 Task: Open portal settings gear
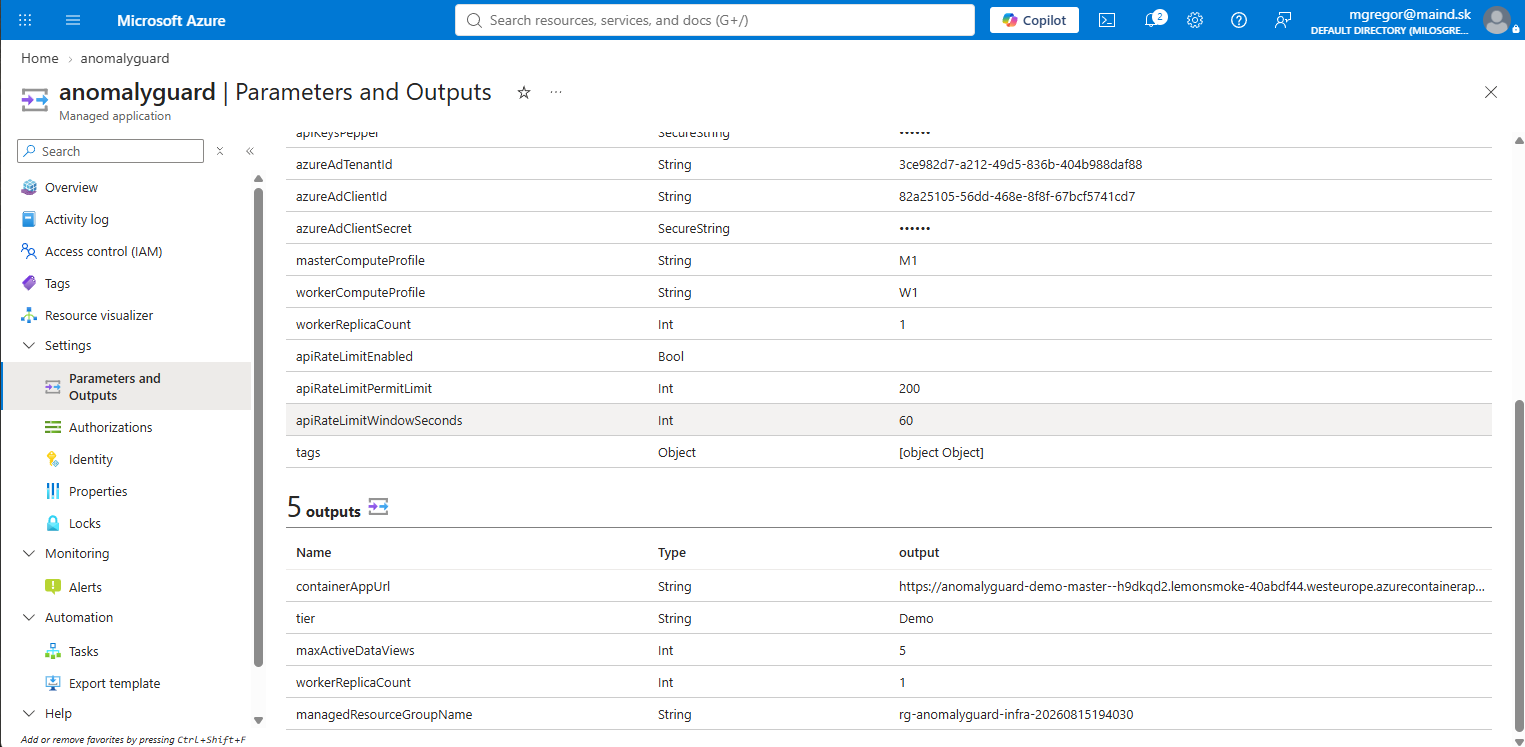1195,20
